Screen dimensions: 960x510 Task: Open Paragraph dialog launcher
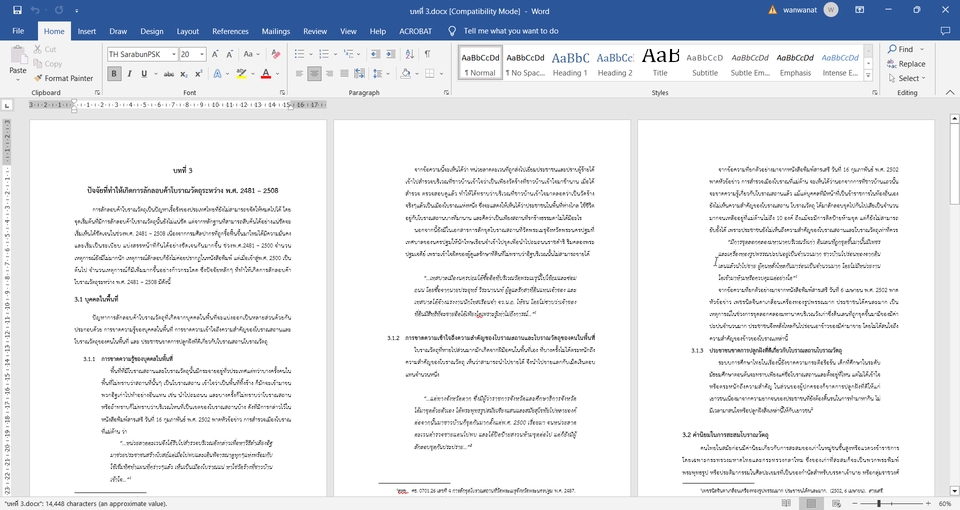[446, 92]
